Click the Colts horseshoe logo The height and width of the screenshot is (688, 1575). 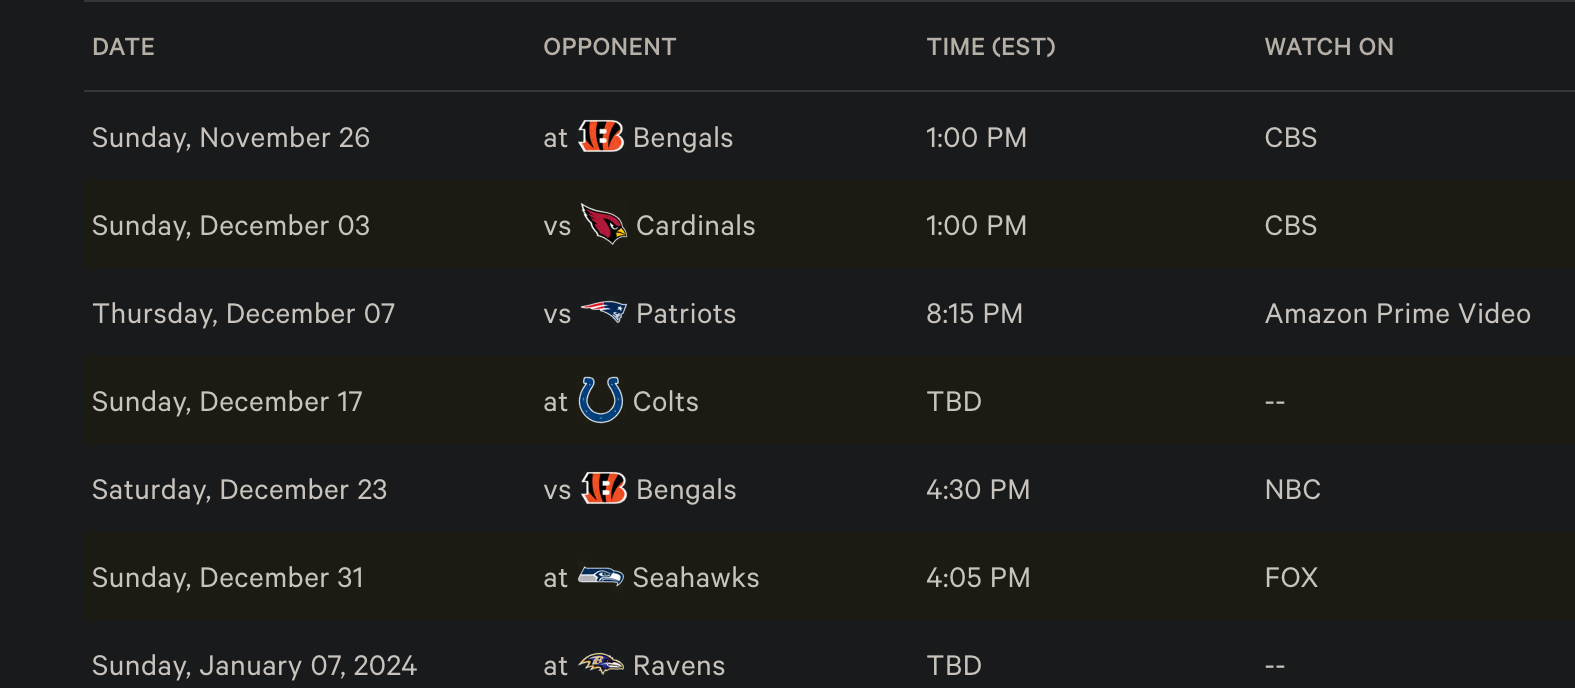pyautogui.click(x=601, y=400)
